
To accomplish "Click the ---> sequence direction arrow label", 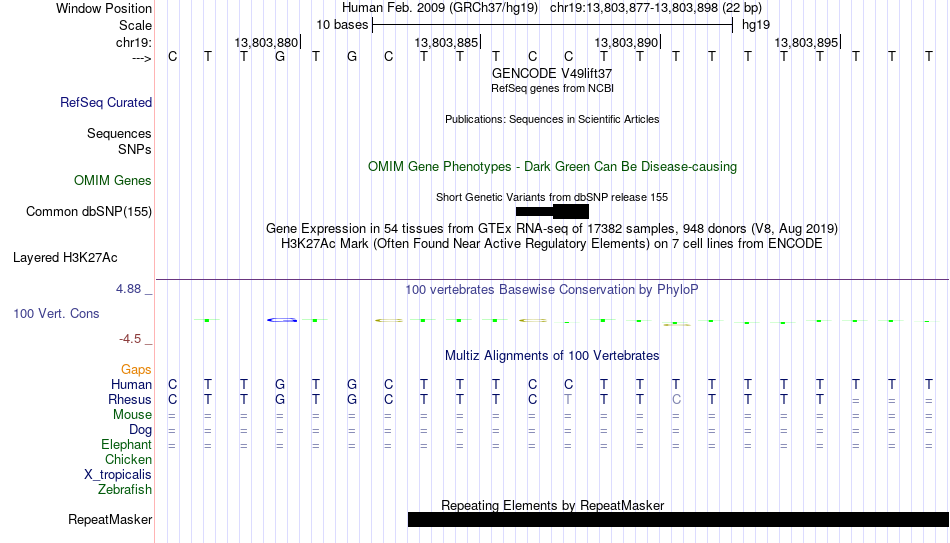I will click(142, 58).
